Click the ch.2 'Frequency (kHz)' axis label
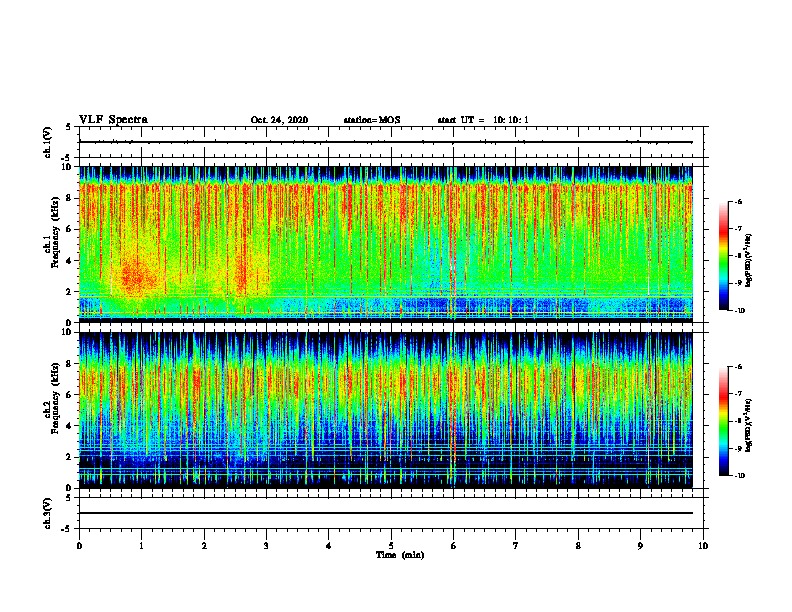The width and height of the screenshot is (792, 612). pyautogui.click(x=55, y=398)
